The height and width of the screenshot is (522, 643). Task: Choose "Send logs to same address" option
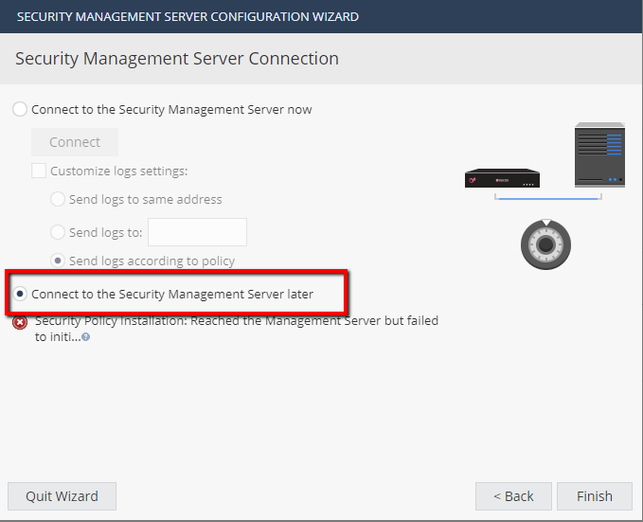pos(58,199)
